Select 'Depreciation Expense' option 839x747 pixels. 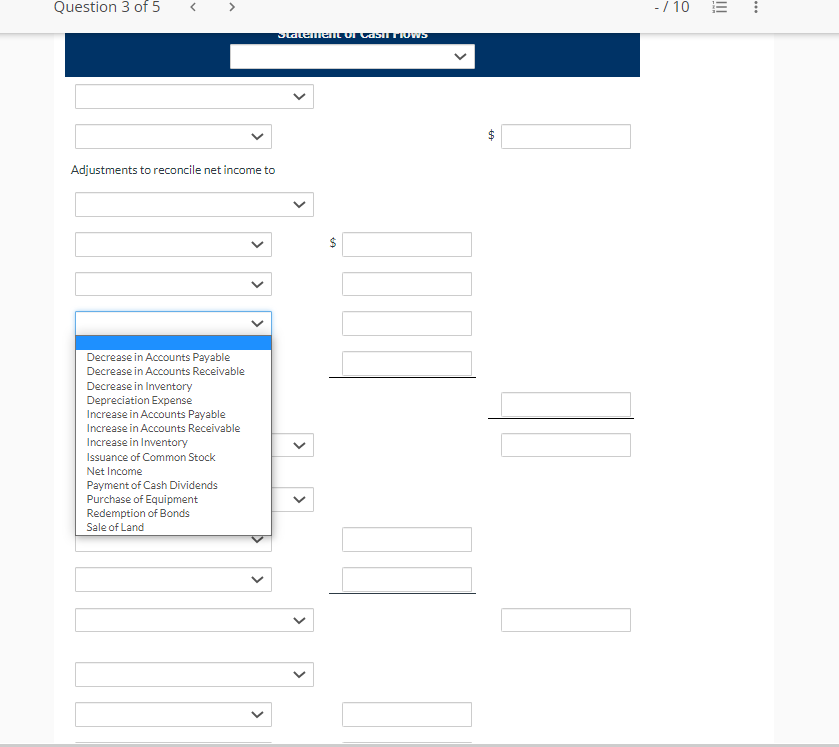173,400
